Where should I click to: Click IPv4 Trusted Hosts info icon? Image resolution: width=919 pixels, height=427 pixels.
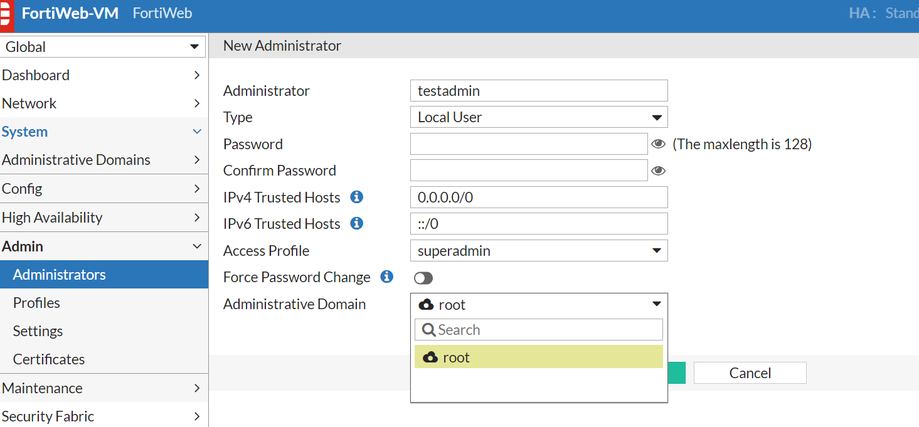click(357, 197)
